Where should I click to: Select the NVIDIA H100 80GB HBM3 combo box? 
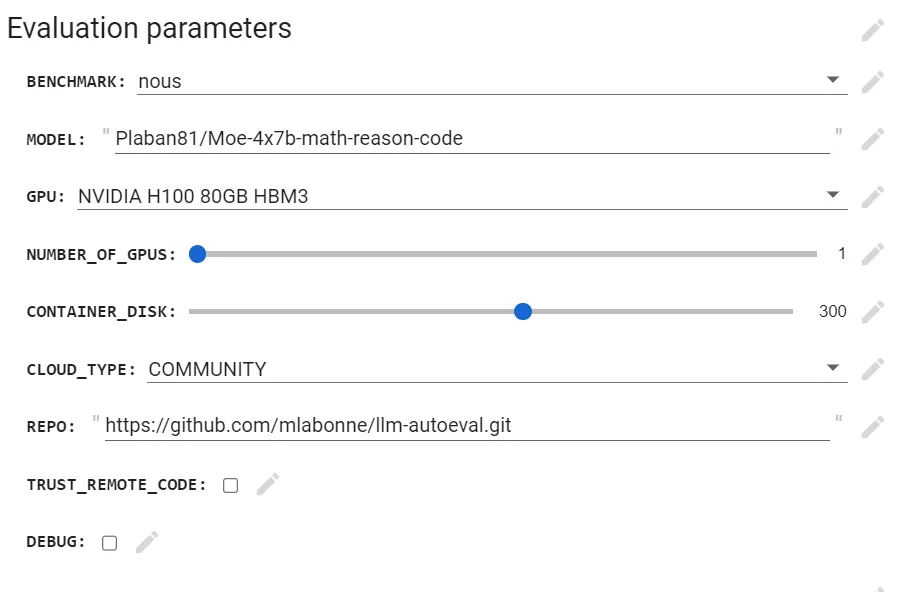(462, 196)
